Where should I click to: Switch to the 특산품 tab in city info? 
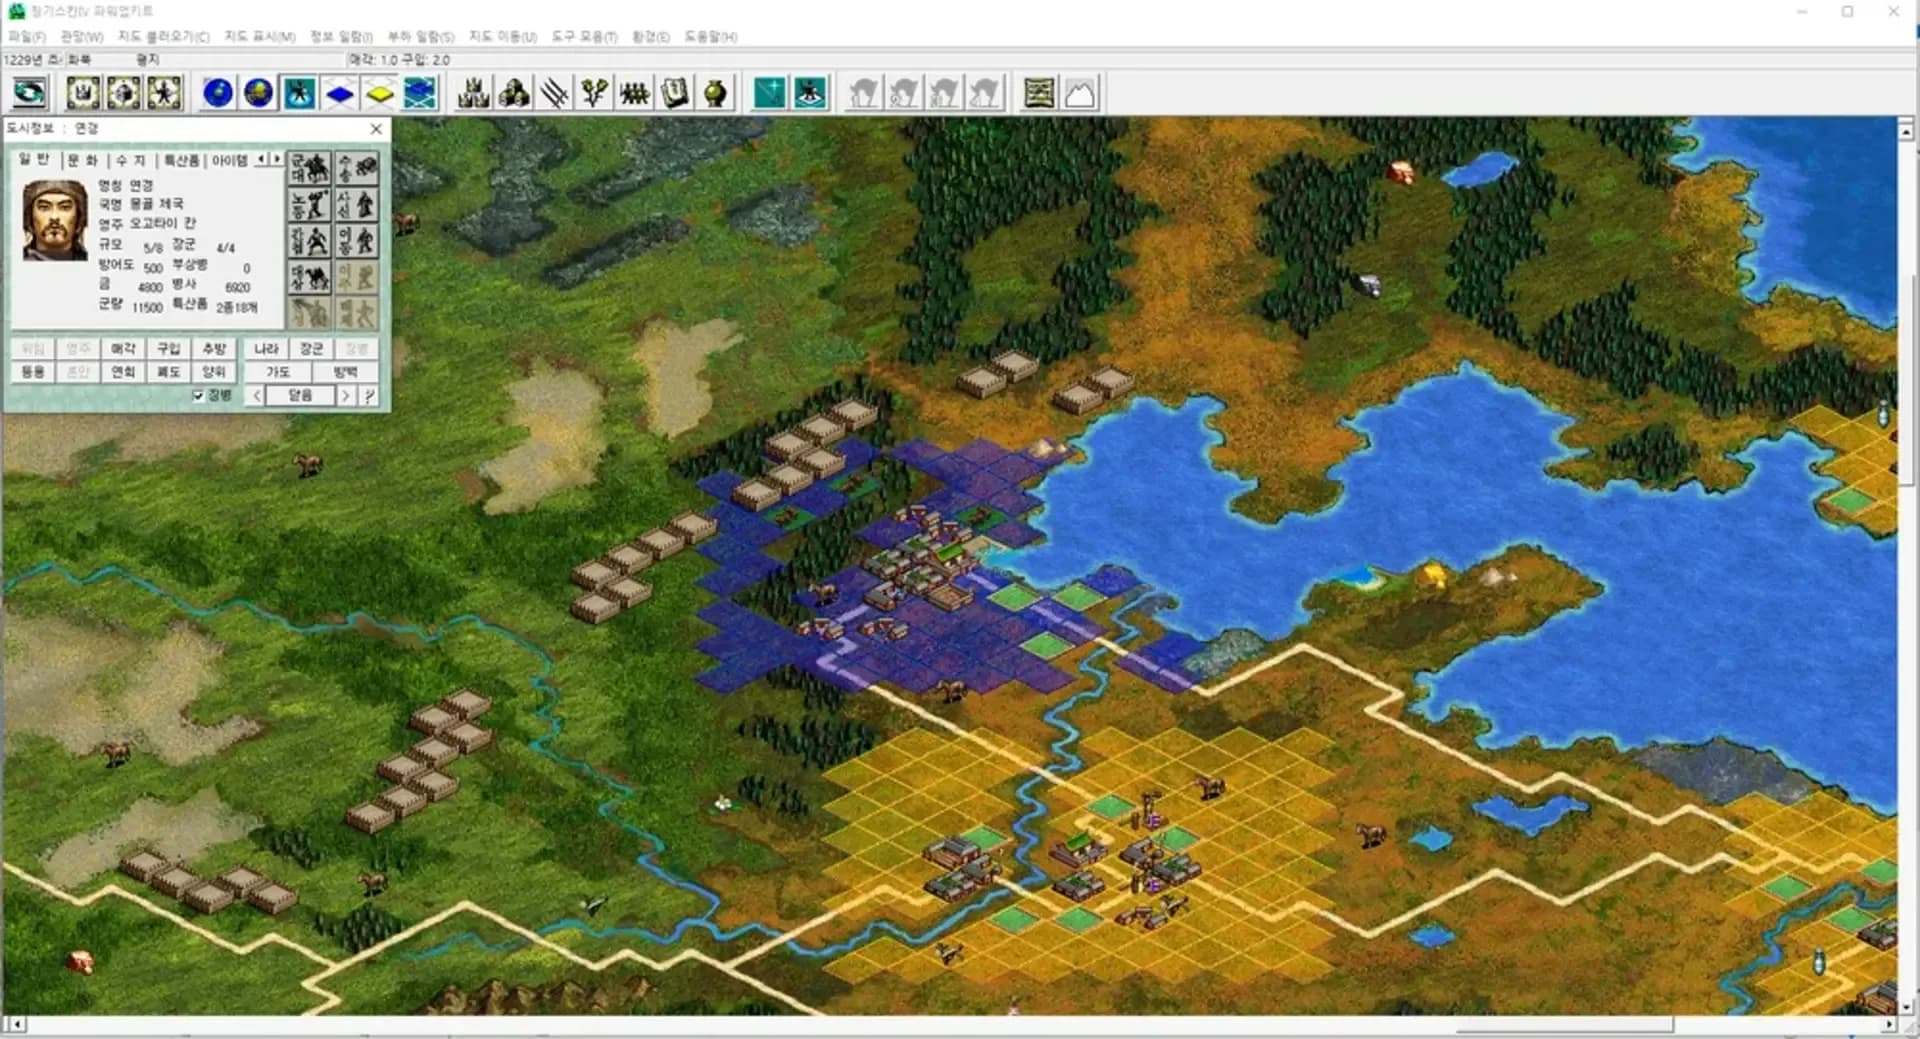(181, 160)
